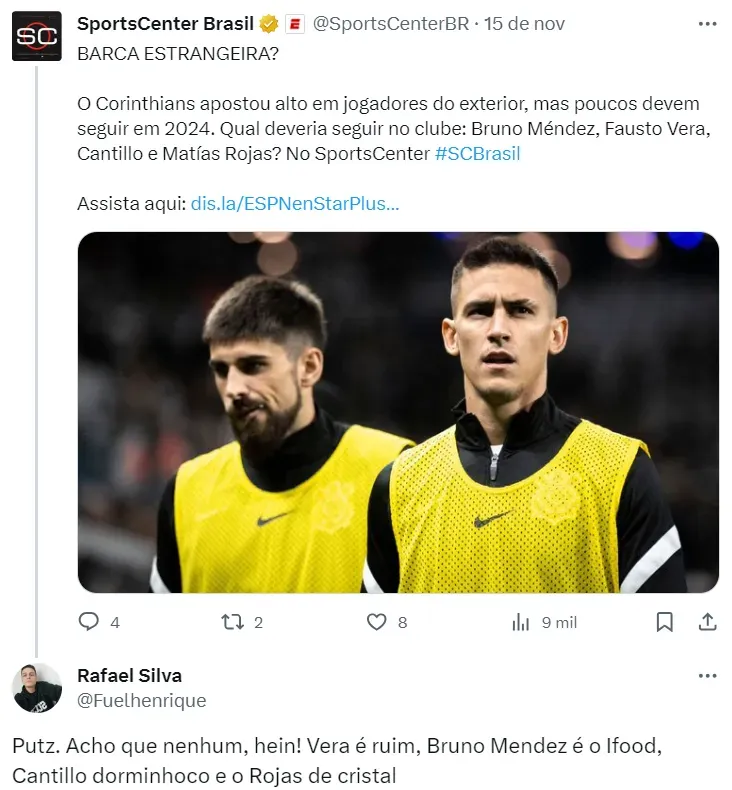732x790 pixels.
Task: Open the #SCBrasil hashtag
Action: pos(478,154)
